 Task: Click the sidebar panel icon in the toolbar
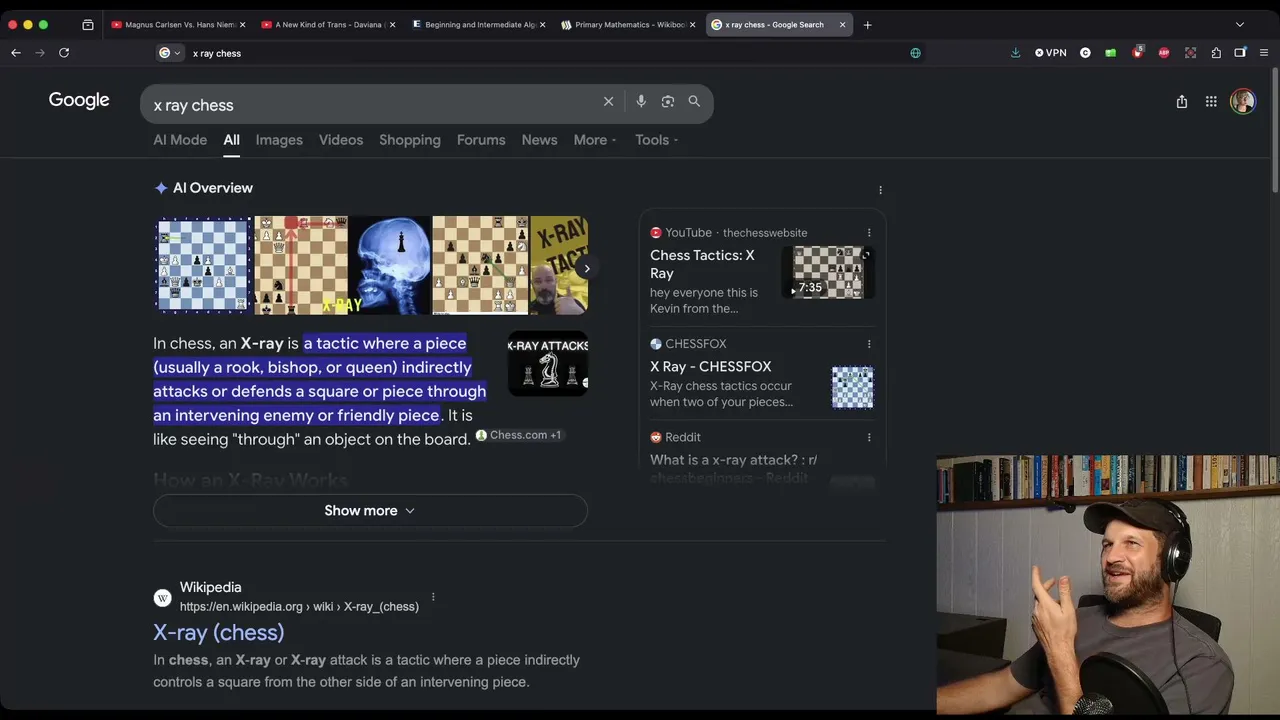(1240, 53)
